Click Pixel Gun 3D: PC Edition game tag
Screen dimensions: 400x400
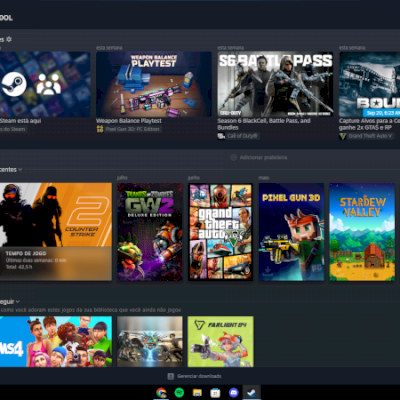(x=132, y=129)
